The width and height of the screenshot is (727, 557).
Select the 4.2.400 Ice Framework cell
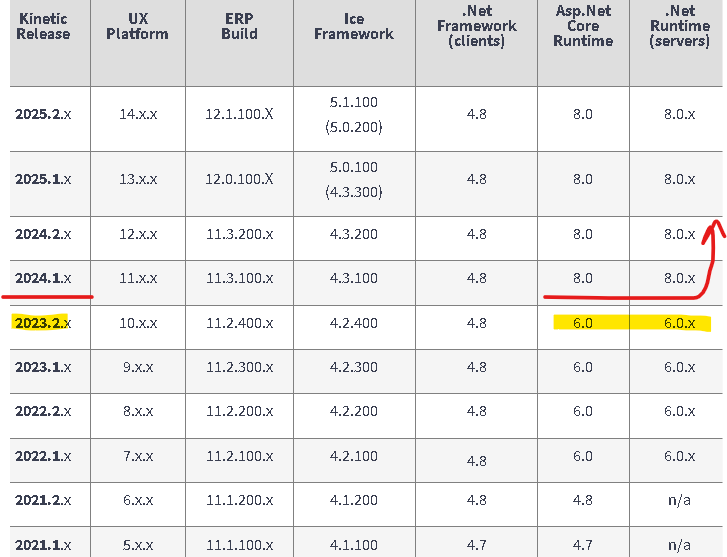pyautogui.click(x=353, y=324)
